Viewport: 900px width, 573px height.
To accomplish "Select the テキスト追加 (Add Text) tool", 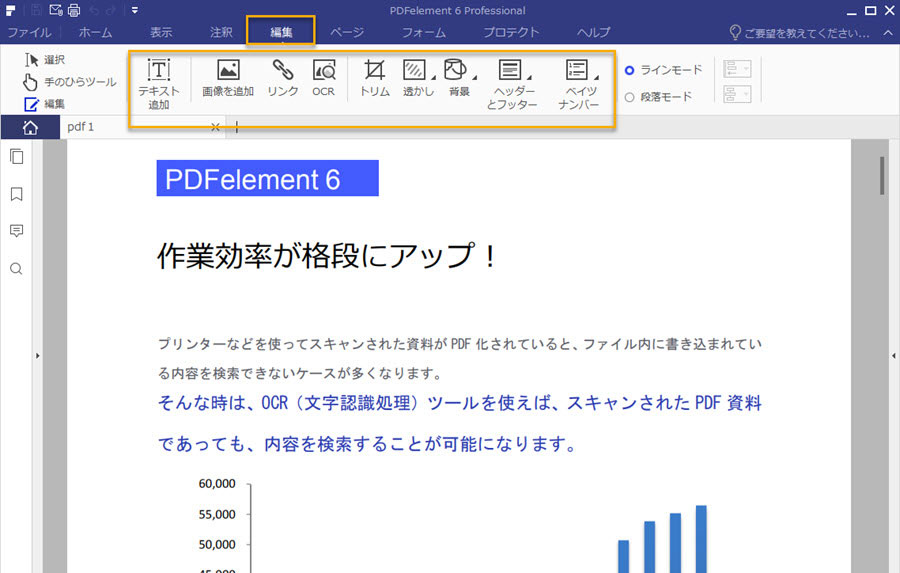I will pyautogui.click(x=159, y=81).
